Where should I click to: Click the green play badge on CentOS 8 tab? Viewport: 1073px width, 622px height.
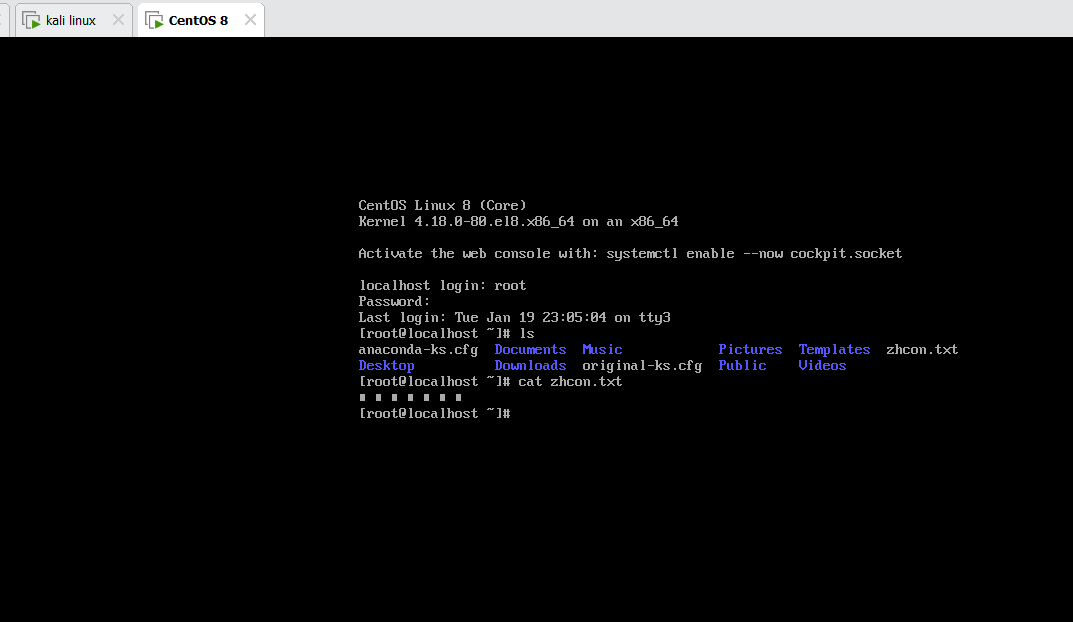pyautogui.click(x=161, y=23)
